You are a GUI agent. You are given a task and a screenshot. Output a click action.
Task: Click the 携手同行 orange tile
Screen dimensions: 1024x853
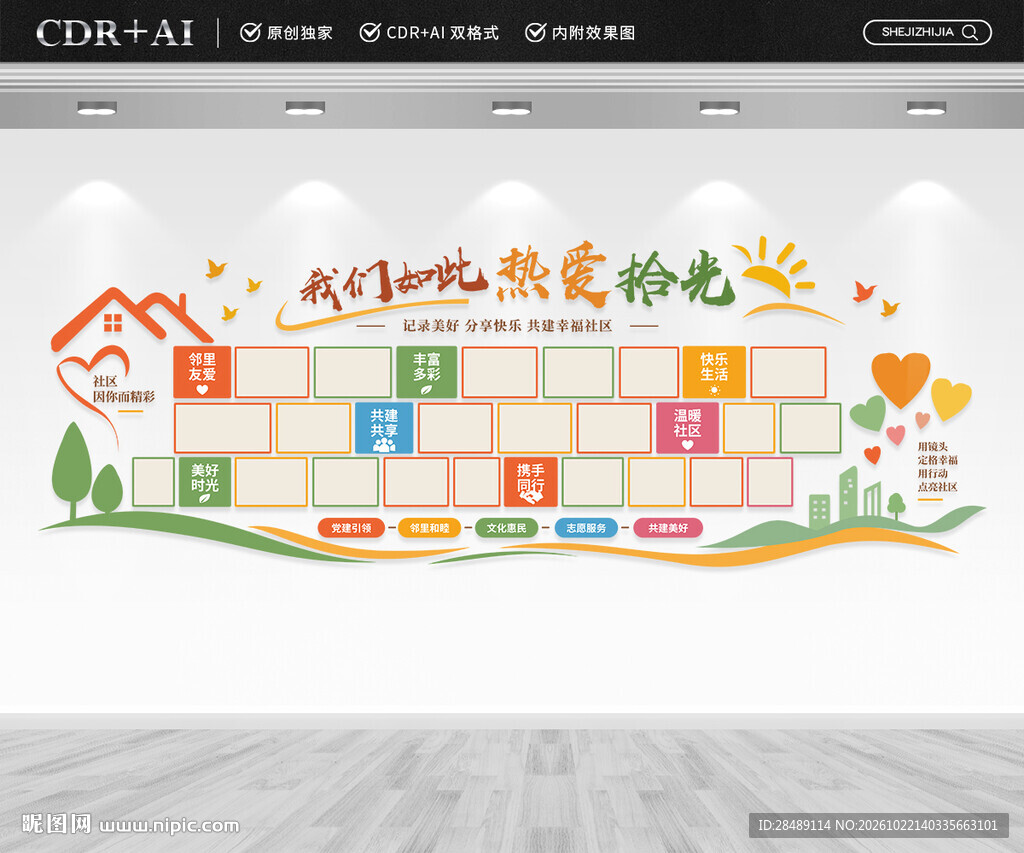(x=530, y=482)
